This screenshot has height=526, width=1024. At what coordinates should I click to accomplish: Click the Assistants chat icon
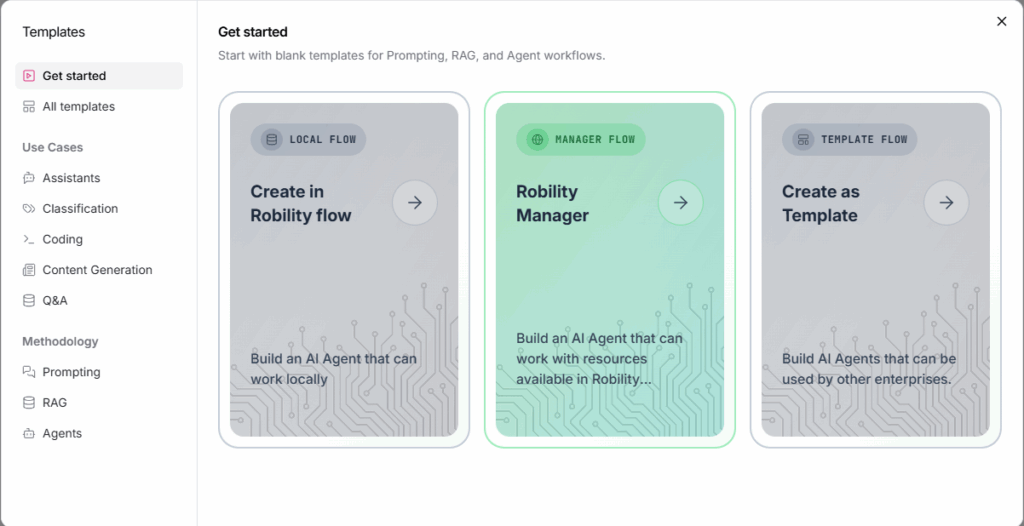[29, 178]
